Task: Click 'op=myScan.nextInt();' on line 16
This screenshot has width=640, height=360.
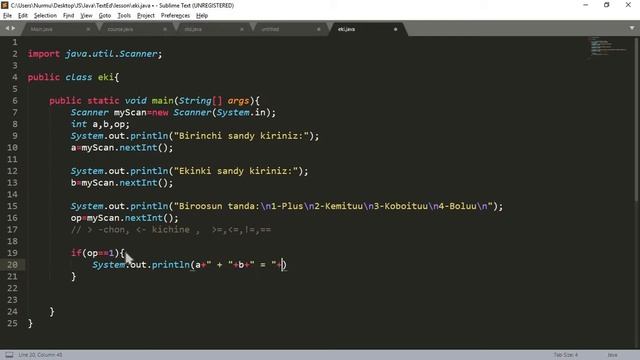Action: [125, 218]
